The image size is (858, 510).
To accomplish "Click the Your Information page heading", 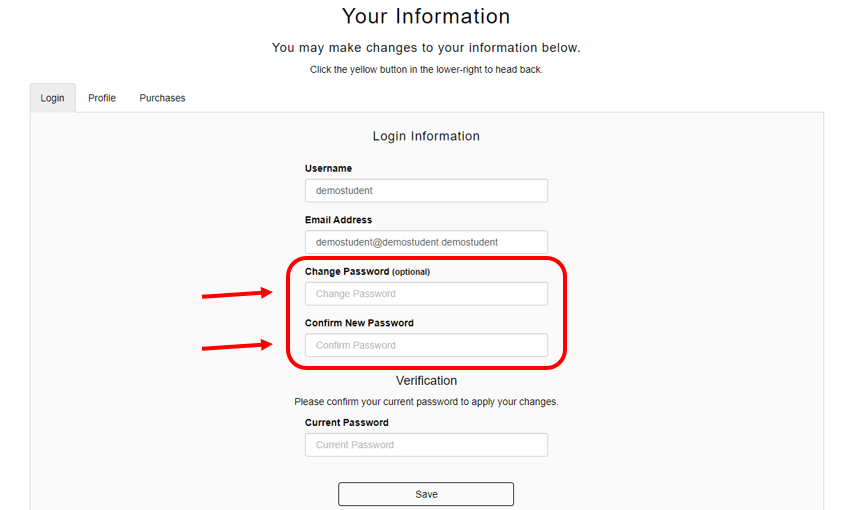I will pyautogui.click(x=426, y=16).
